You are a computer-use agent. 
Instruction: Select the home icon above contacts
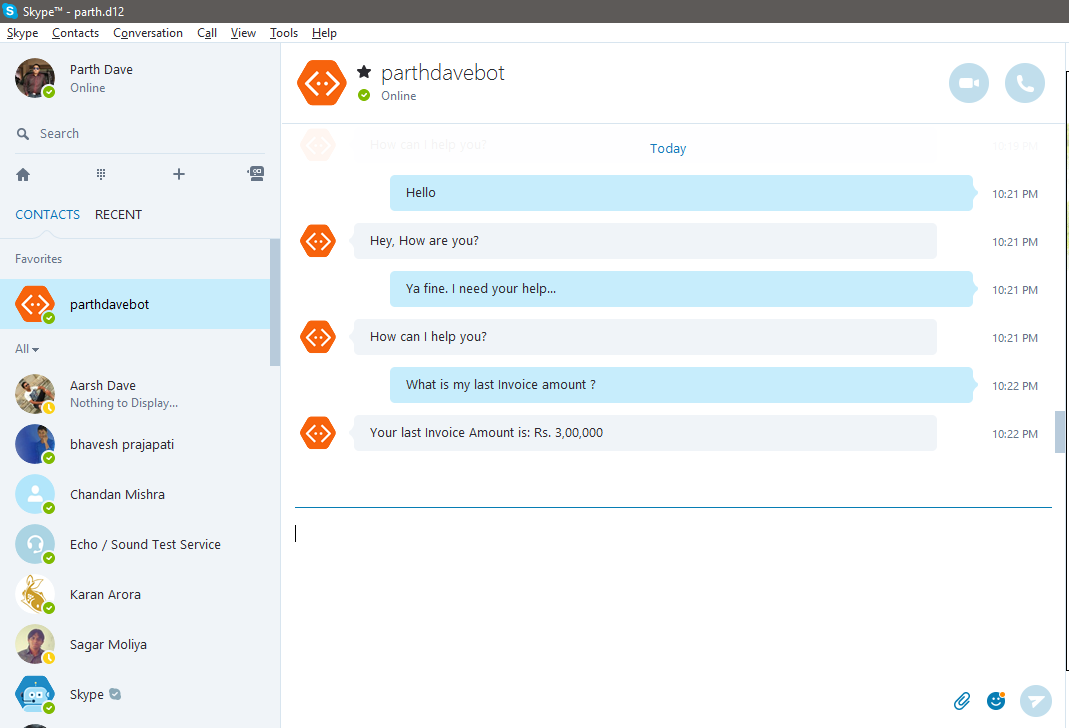(22, 173)
